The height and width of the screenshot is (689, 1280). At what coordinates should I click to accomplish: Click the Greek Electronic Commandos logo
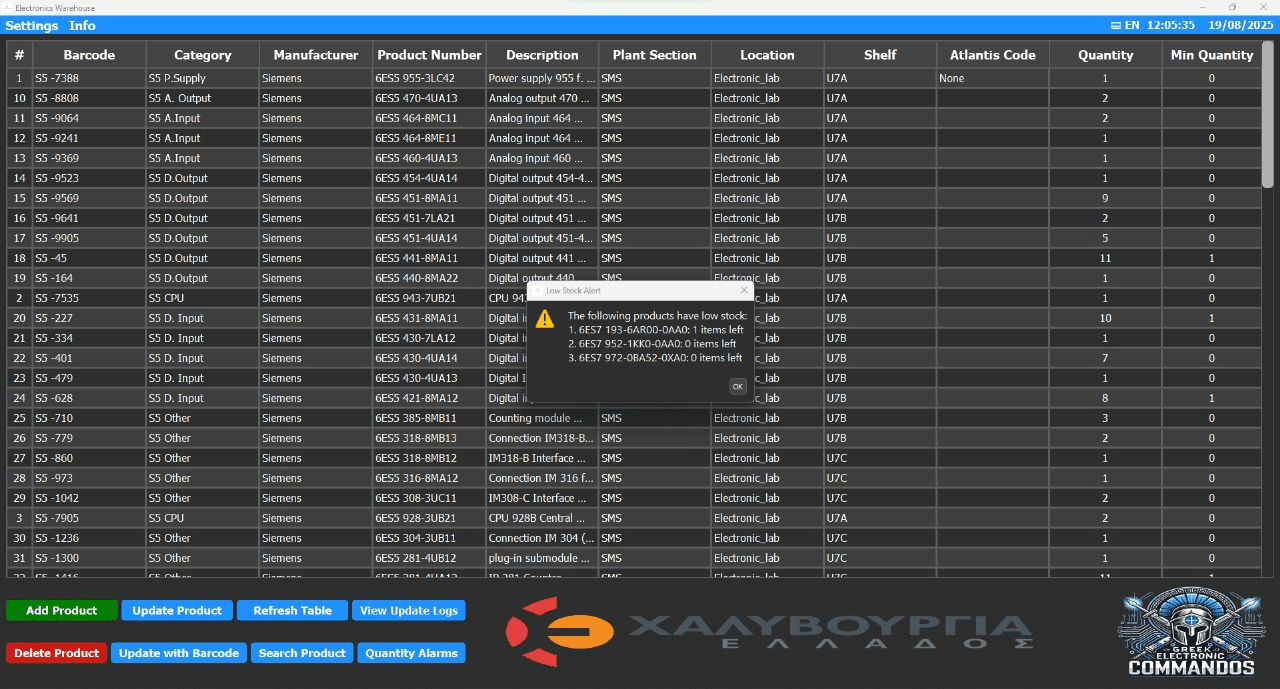pyautogui.click(x=1190, y=632)
